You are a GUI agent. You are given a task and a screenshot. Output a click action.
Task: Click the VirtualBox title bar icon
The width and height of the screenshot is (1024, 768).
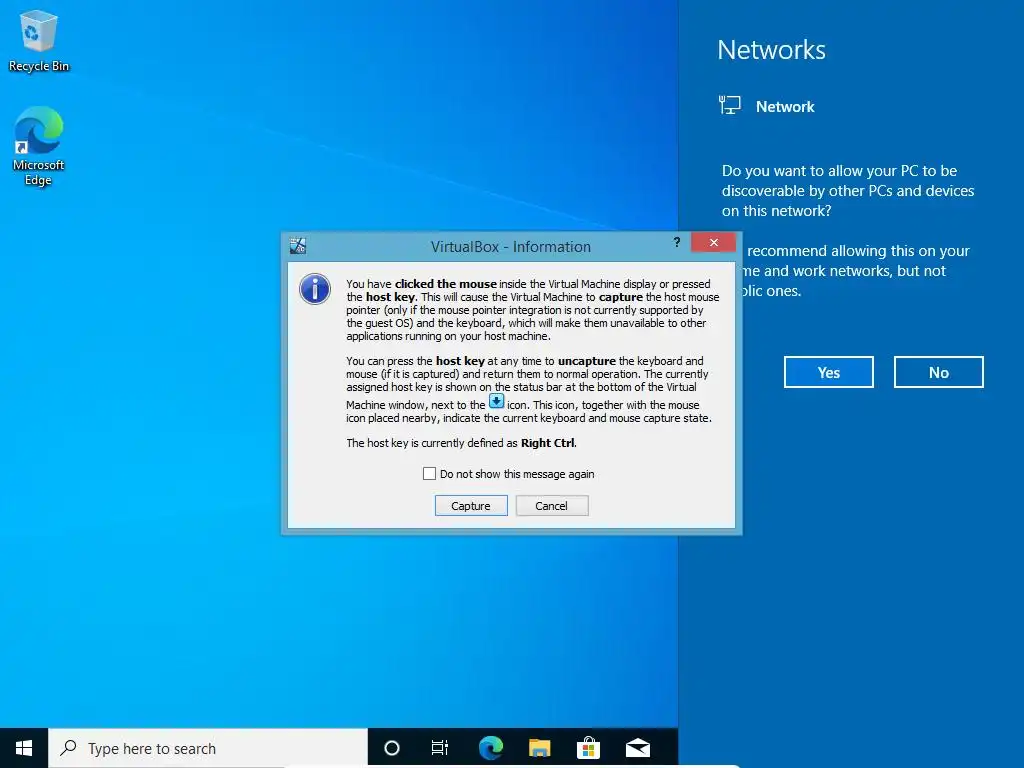pos(298,246)
